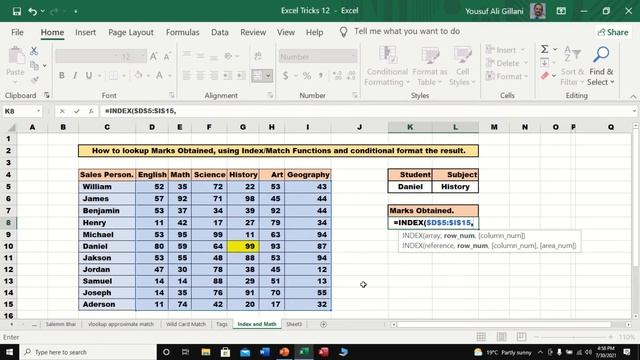Click the Cut scissors icon
The width and height of the screenshot is (640, 360).
[34, 51]
